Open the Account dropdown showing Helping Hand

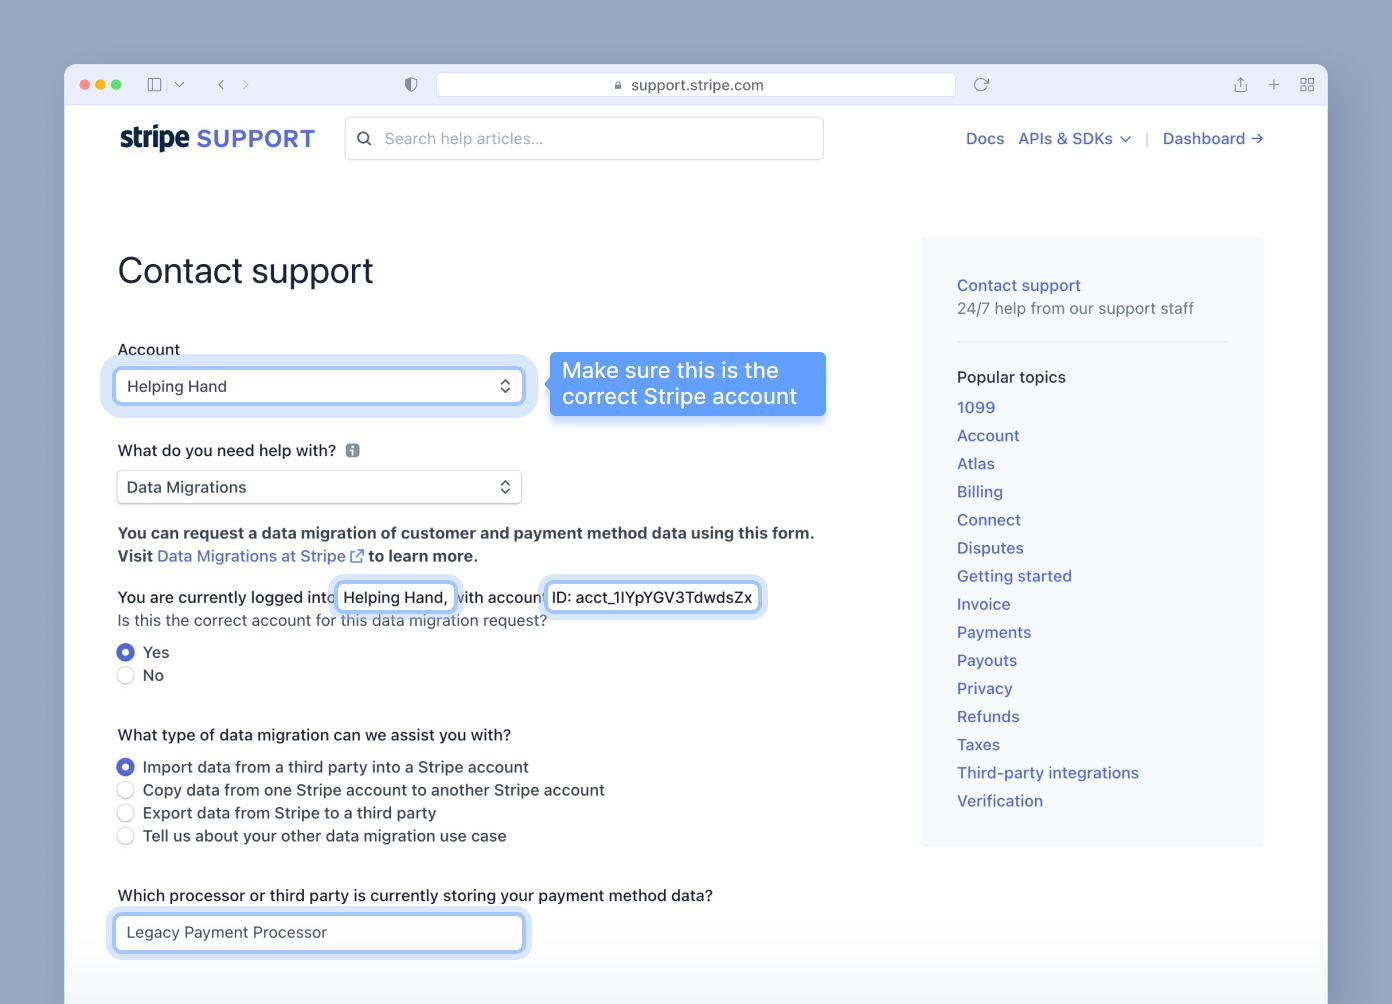point(319,387)
